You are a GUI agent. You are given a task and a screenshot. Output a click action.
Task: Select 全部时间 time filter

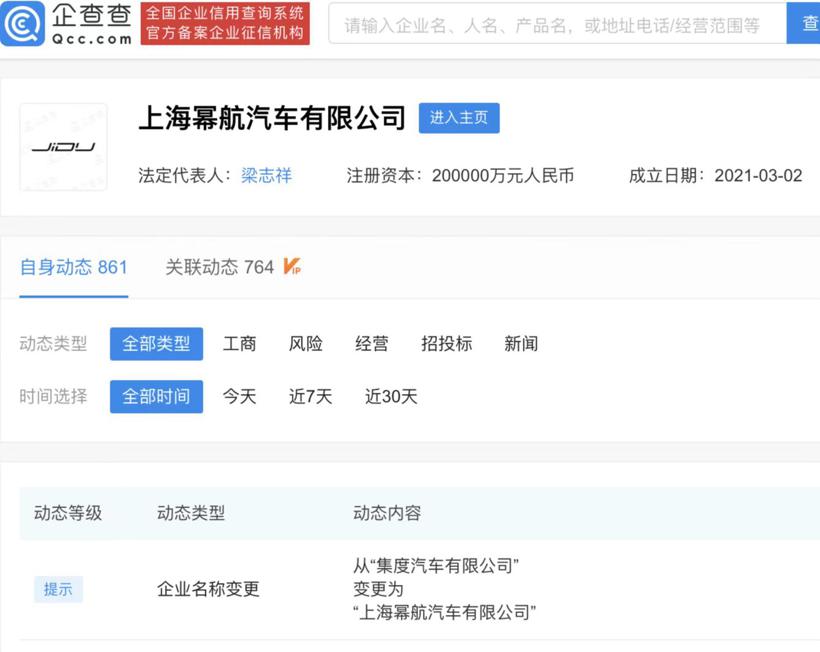[156, 397]
